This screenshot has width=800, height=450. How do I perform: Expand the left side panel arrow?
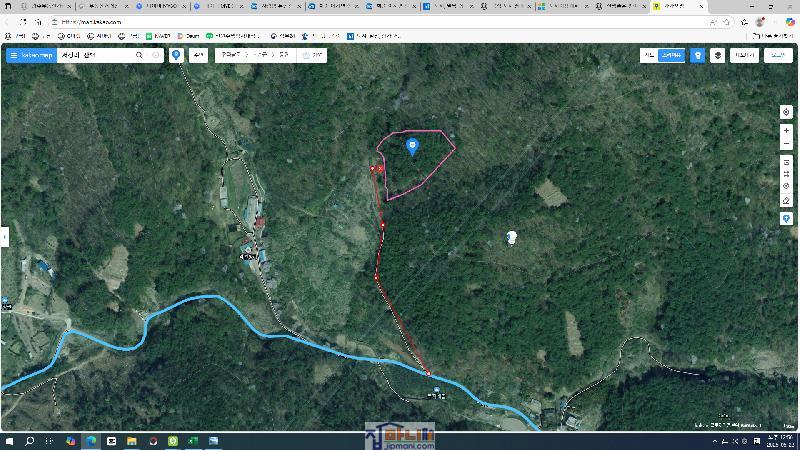(x=4, y=237)
